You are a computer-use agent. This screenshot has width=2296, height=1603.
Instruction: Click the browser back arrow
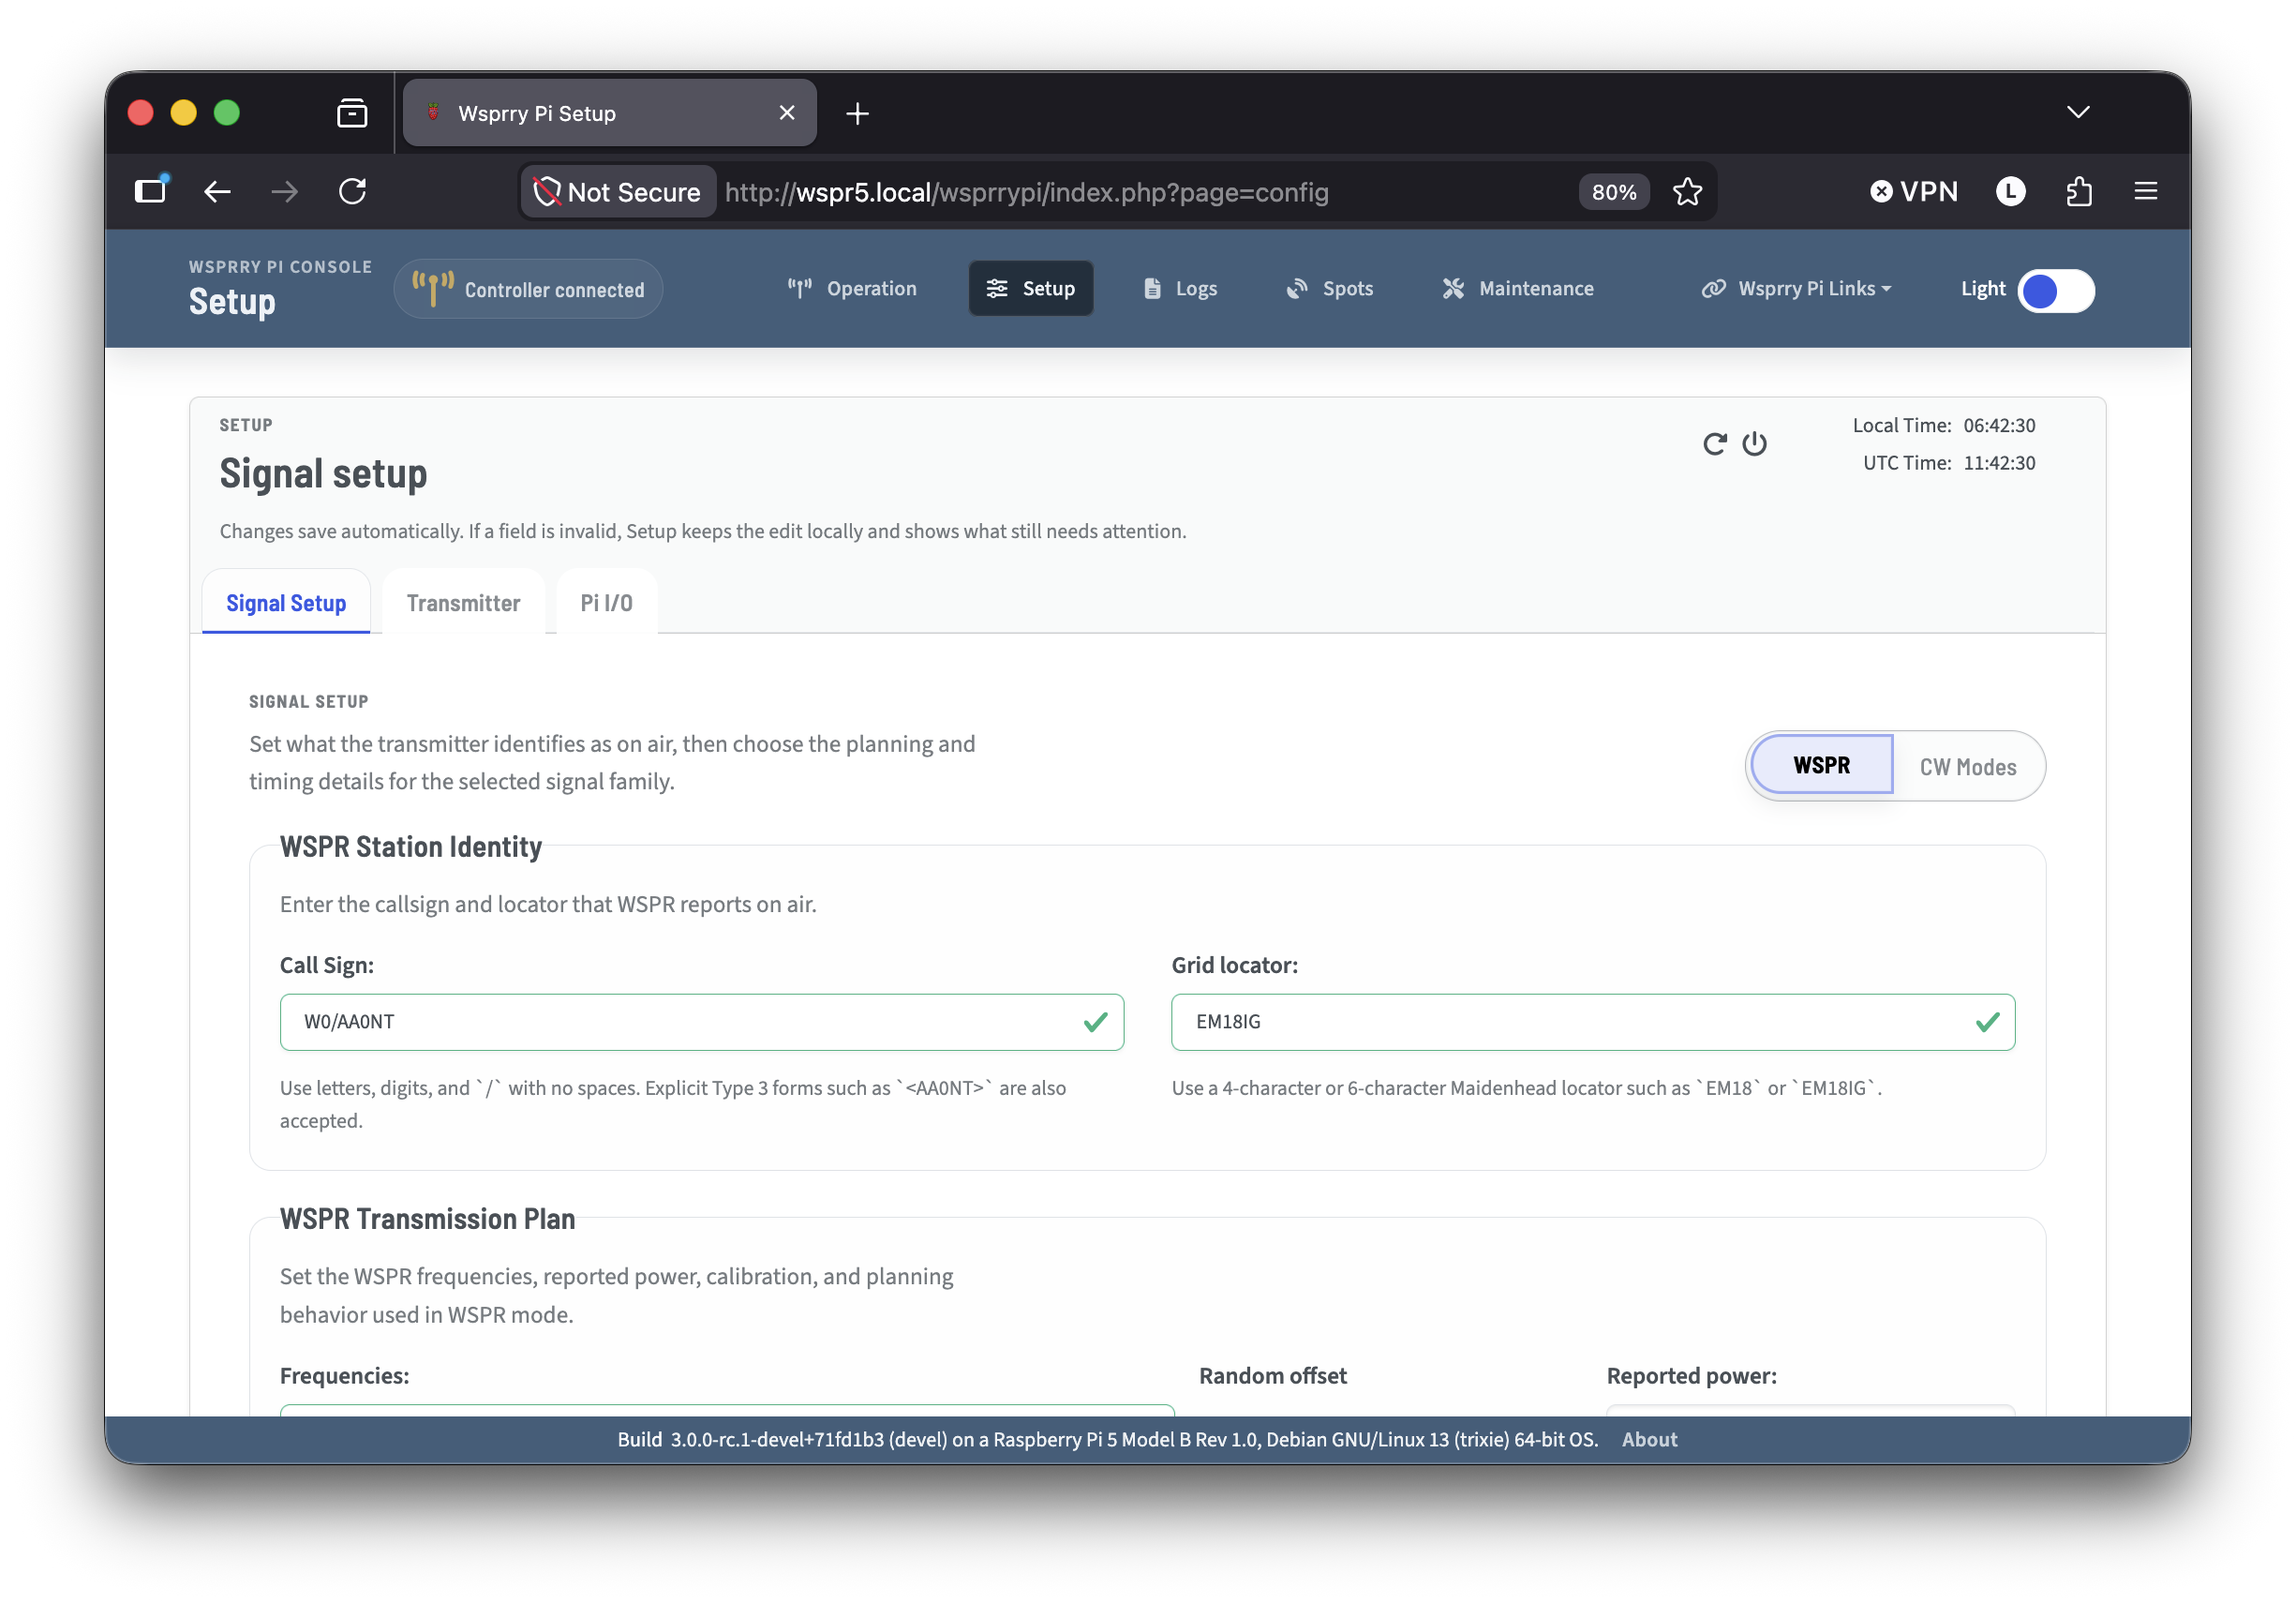point(217,191)
